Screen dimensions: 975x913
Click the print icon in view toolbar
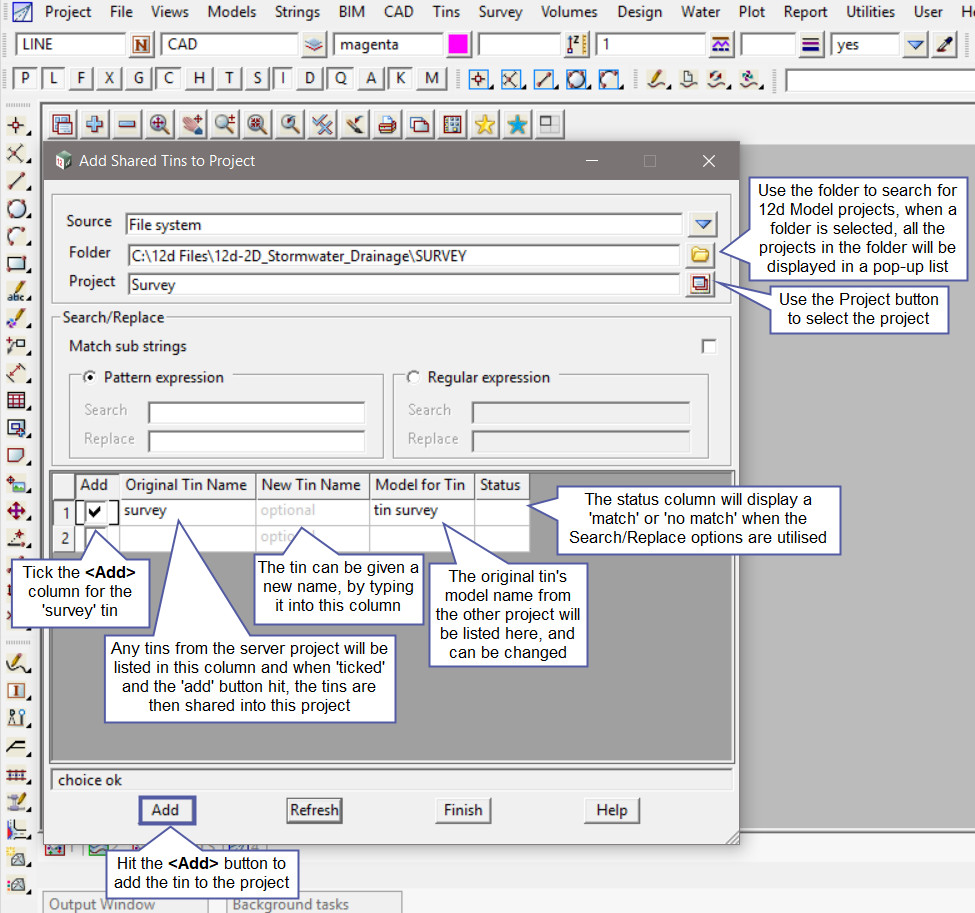click(388, 124)
